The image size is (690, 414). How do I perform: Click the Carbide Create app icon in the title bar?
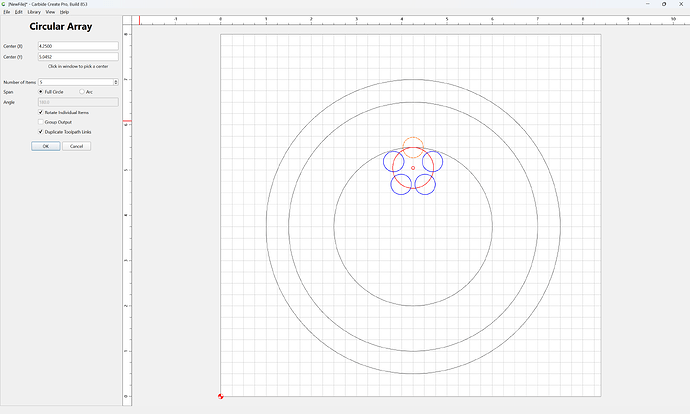click(4, 4)
